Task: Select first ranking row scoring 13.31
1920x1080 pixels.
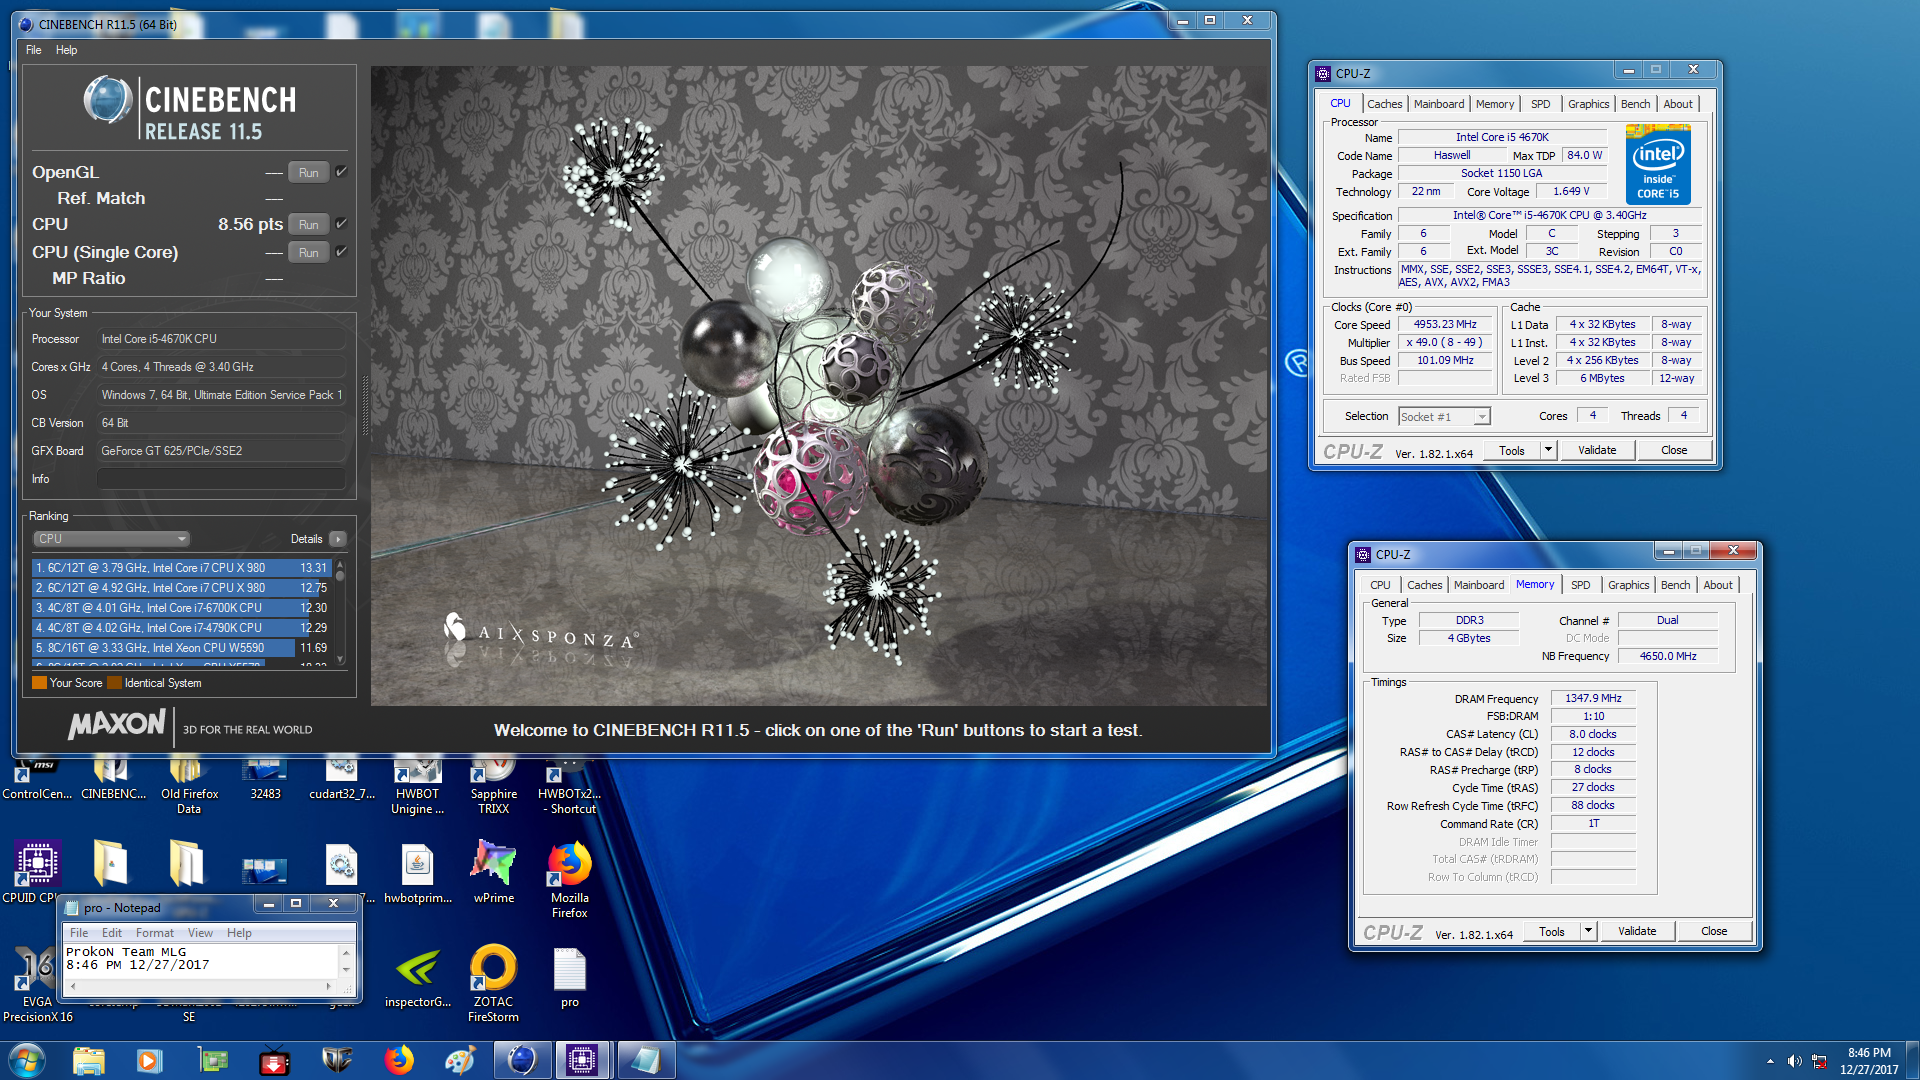Action: click(x=181, y=568)
